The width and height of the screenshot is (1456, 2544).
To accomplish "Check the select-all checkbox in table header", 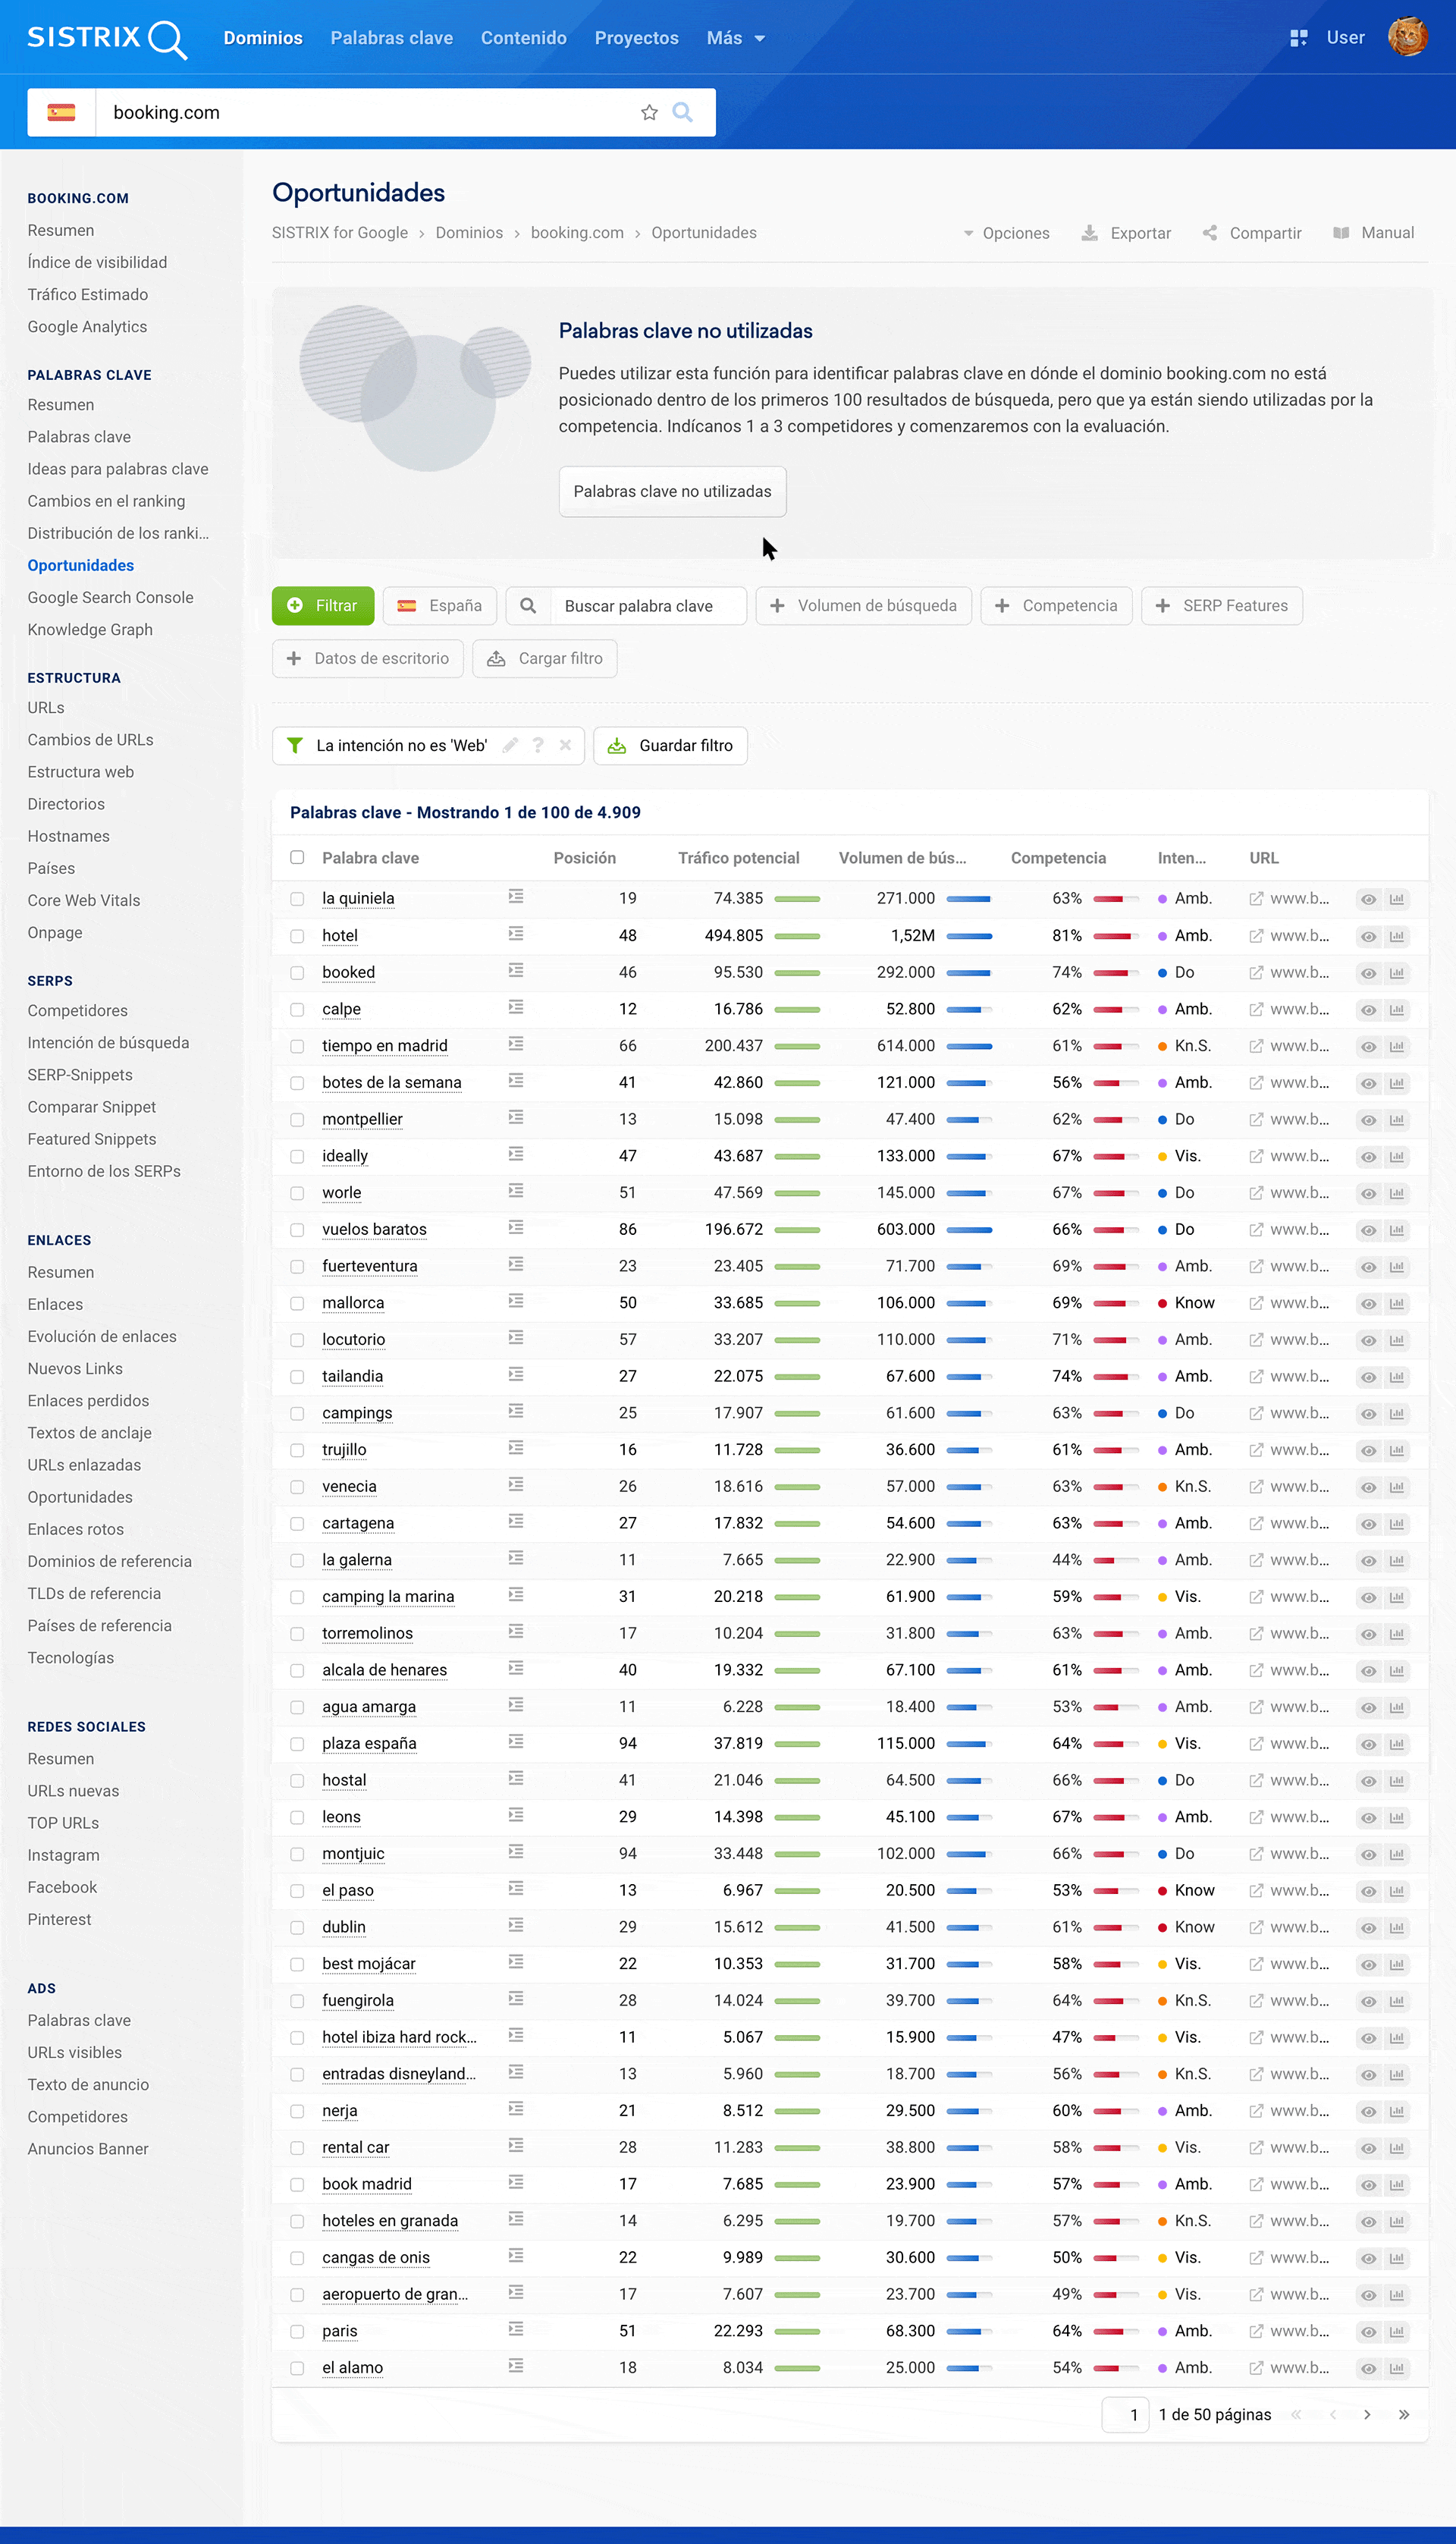I will tap(297, 857).
